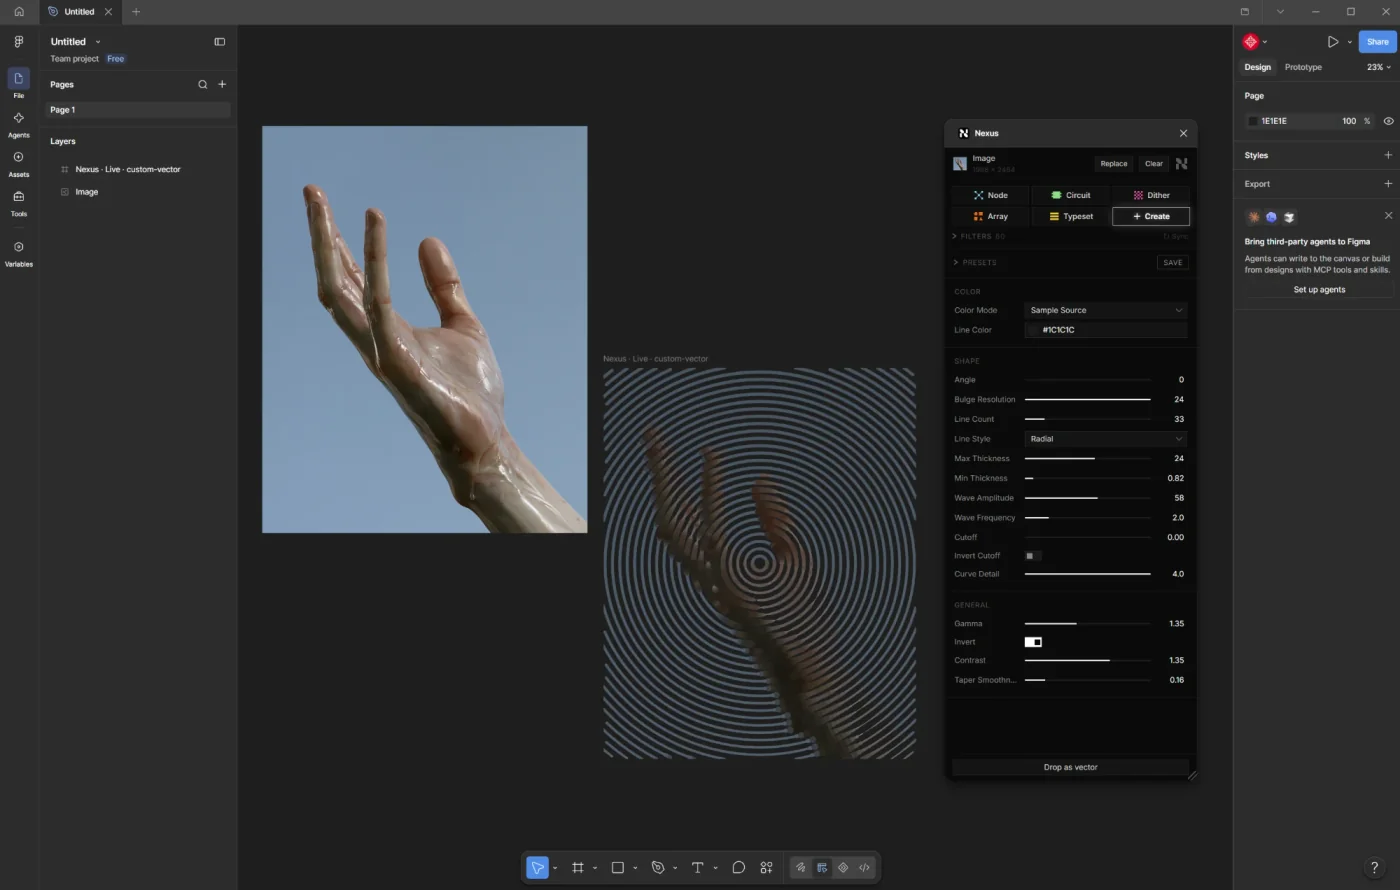The height and width of the screenshot is (890, 1400).
Task: Expand the PRESETS section
Action: pos(975,262)
